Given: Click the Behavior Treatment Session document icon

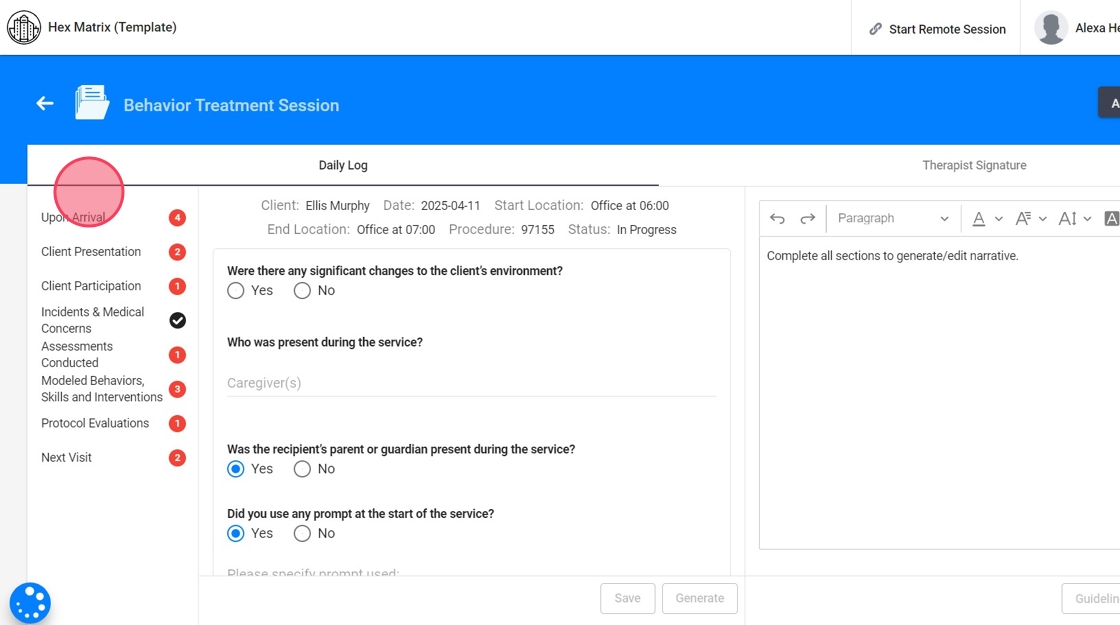Looking at the screenshot, I should [x=92, y=103].
